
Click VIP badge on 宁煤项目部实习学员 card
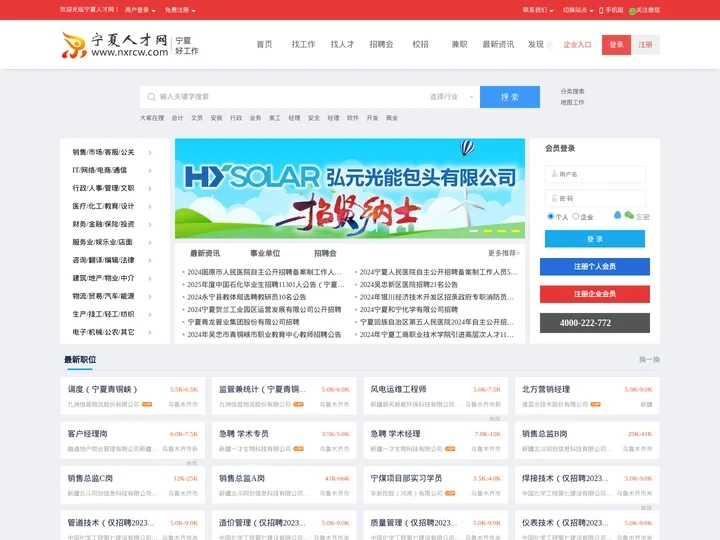click(x=450, y=493)
